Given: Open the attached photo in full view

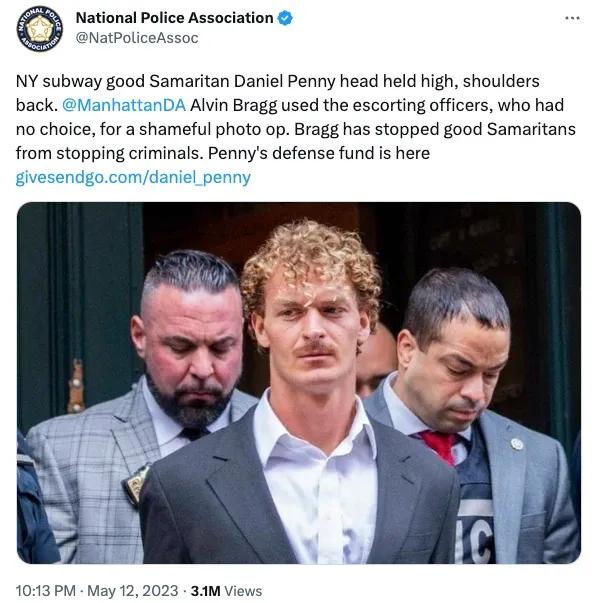Looking at the screenshot, I should pos(299,383).
